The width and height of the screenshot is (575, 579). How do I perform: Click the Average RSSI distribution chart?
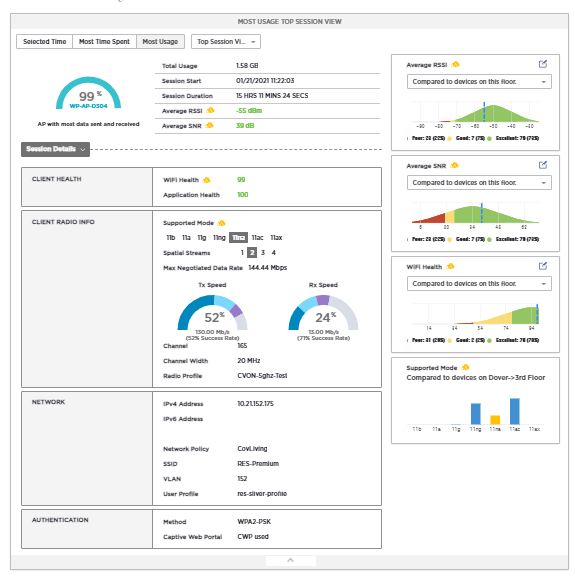(x=475, y=112)
